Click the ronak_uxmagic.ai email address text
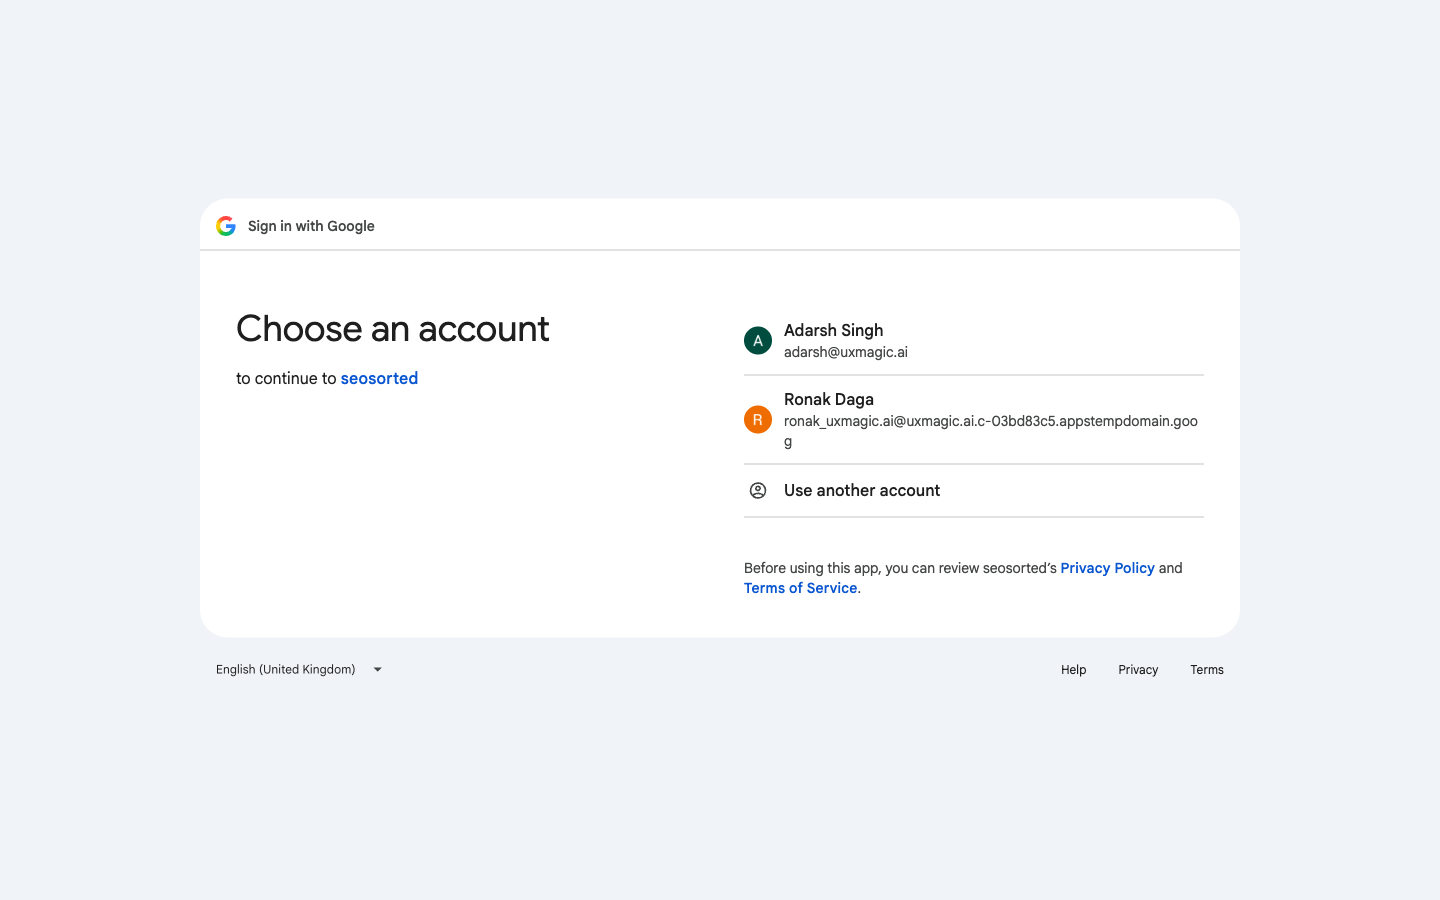The width and height of the screenshot is (1440, 900). 991,431
